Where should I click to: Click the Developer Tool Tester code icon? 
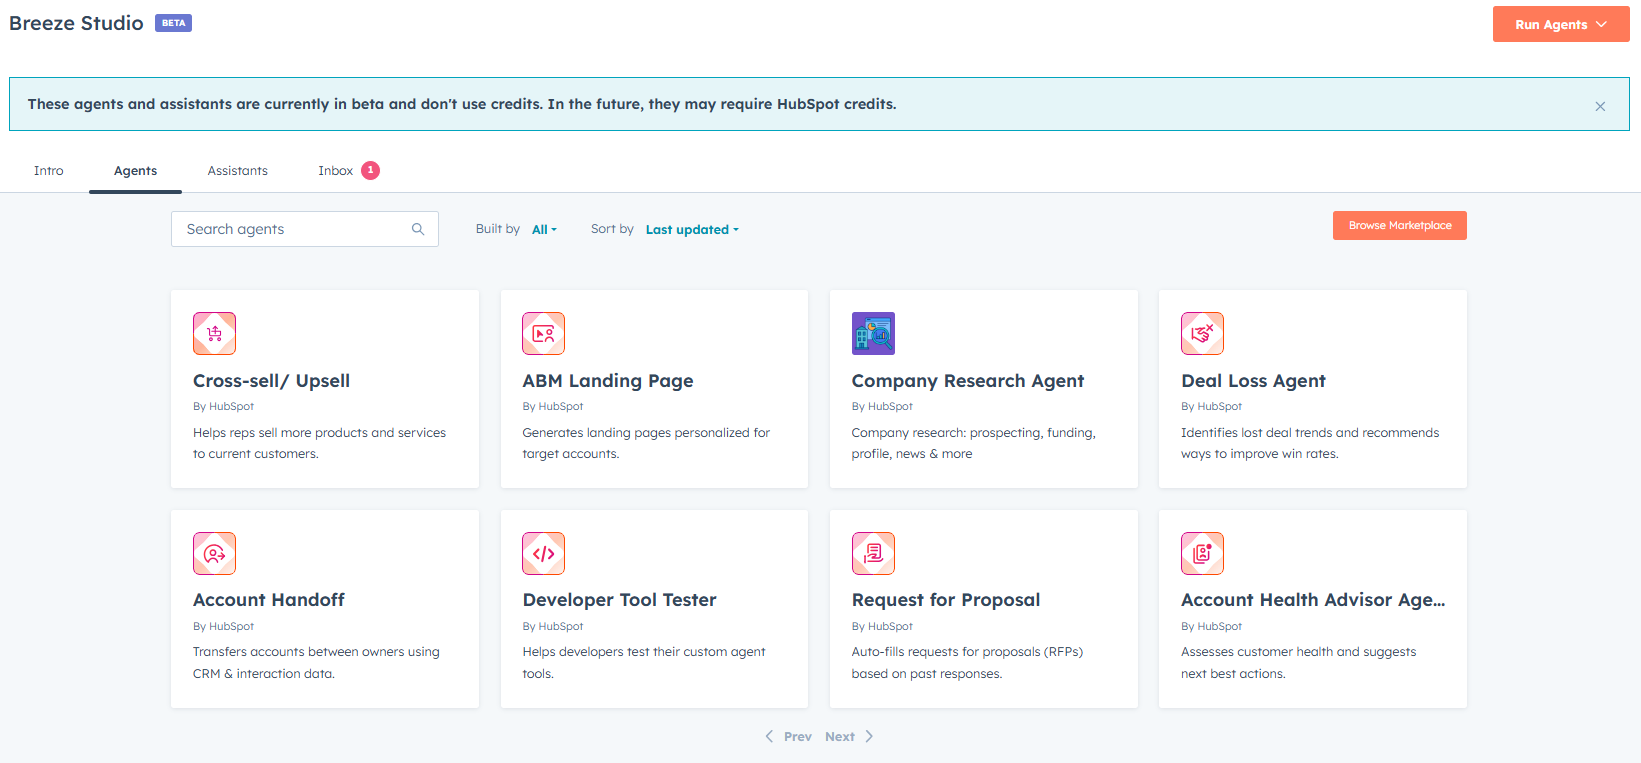543,553
